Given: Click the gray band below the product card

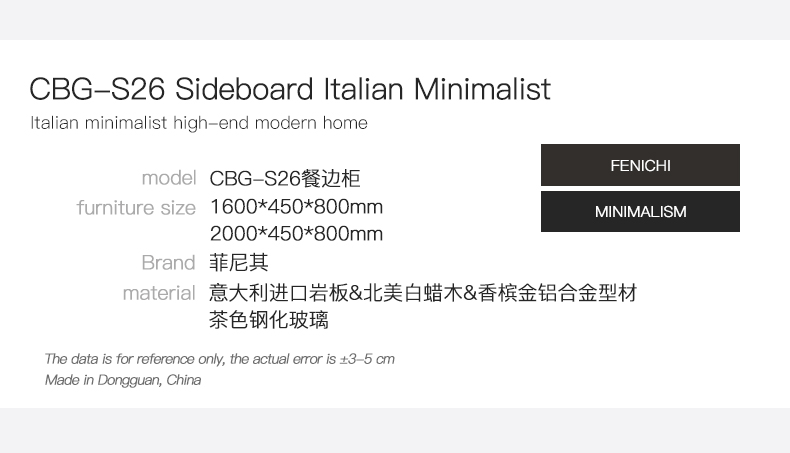Looking at the screenshot, I should [x=395, y=430].
